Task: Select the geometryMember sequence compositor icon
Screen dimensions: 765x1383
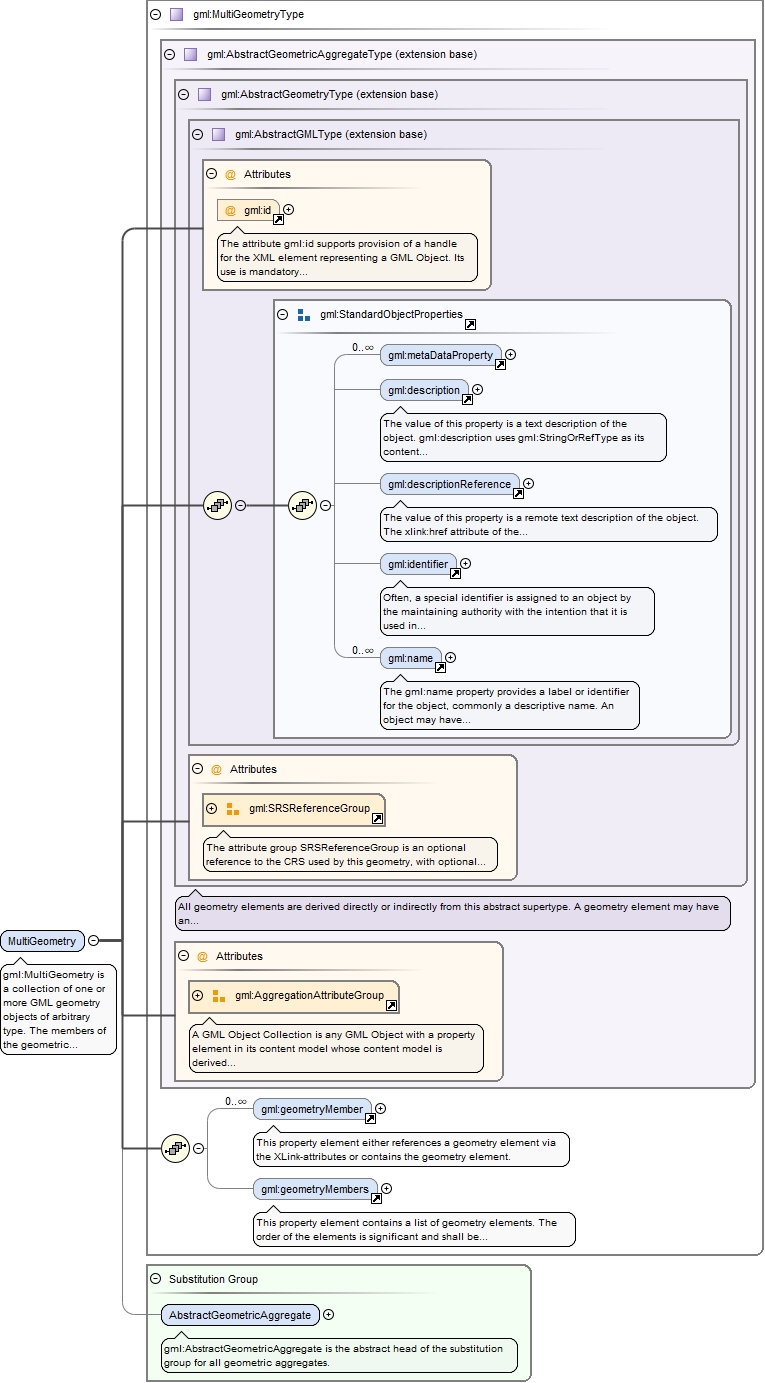Action: (175, 1149)
